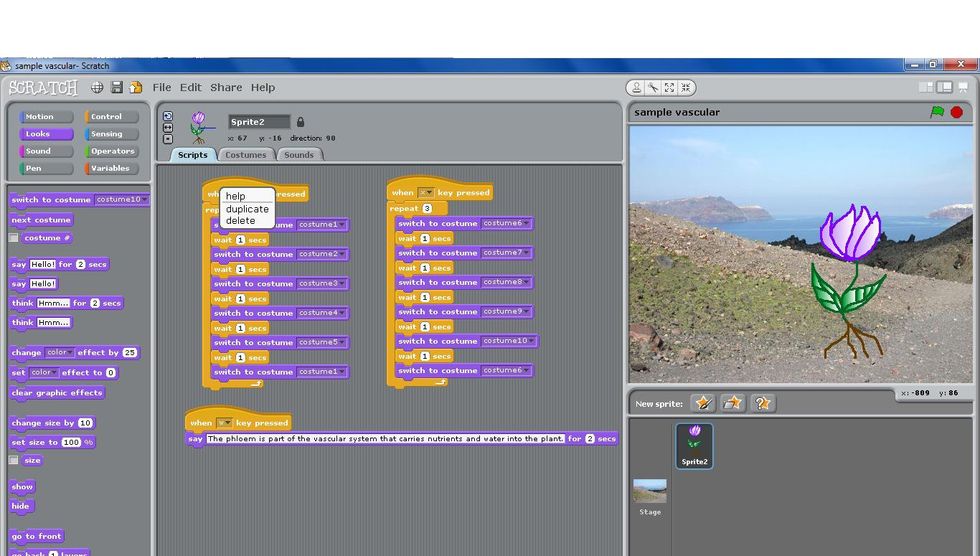Open the Control blocks category
Image resolution: width=980 pixels, height=556 pixels.
pyautogui.click(x=106, y=117)
